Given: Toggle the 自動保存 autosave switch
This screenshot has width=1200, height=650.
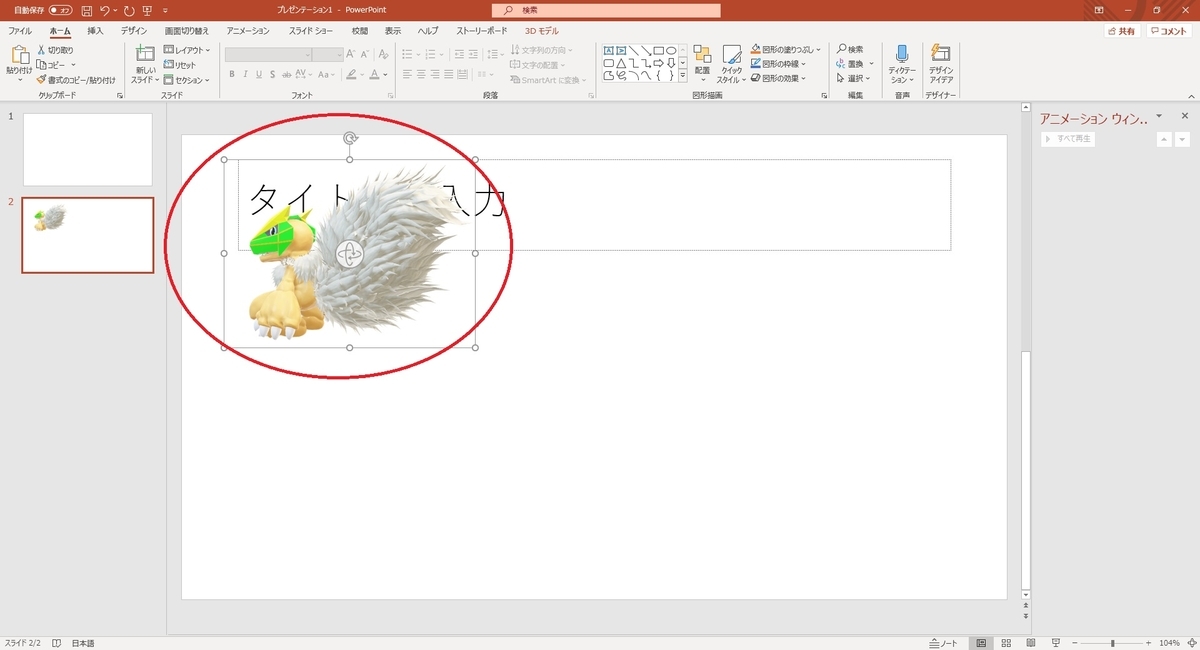Looking at the screenshot, I should [x=61, y=10].
